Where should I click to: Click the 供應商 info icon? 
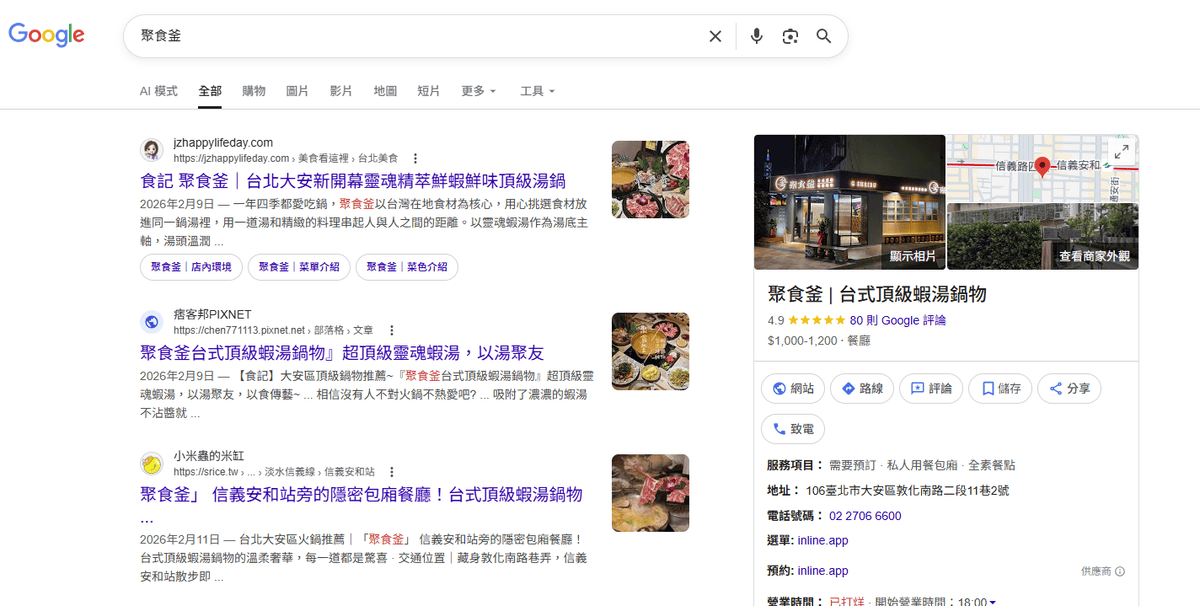pyautogui.click(x=1119, y=572)
